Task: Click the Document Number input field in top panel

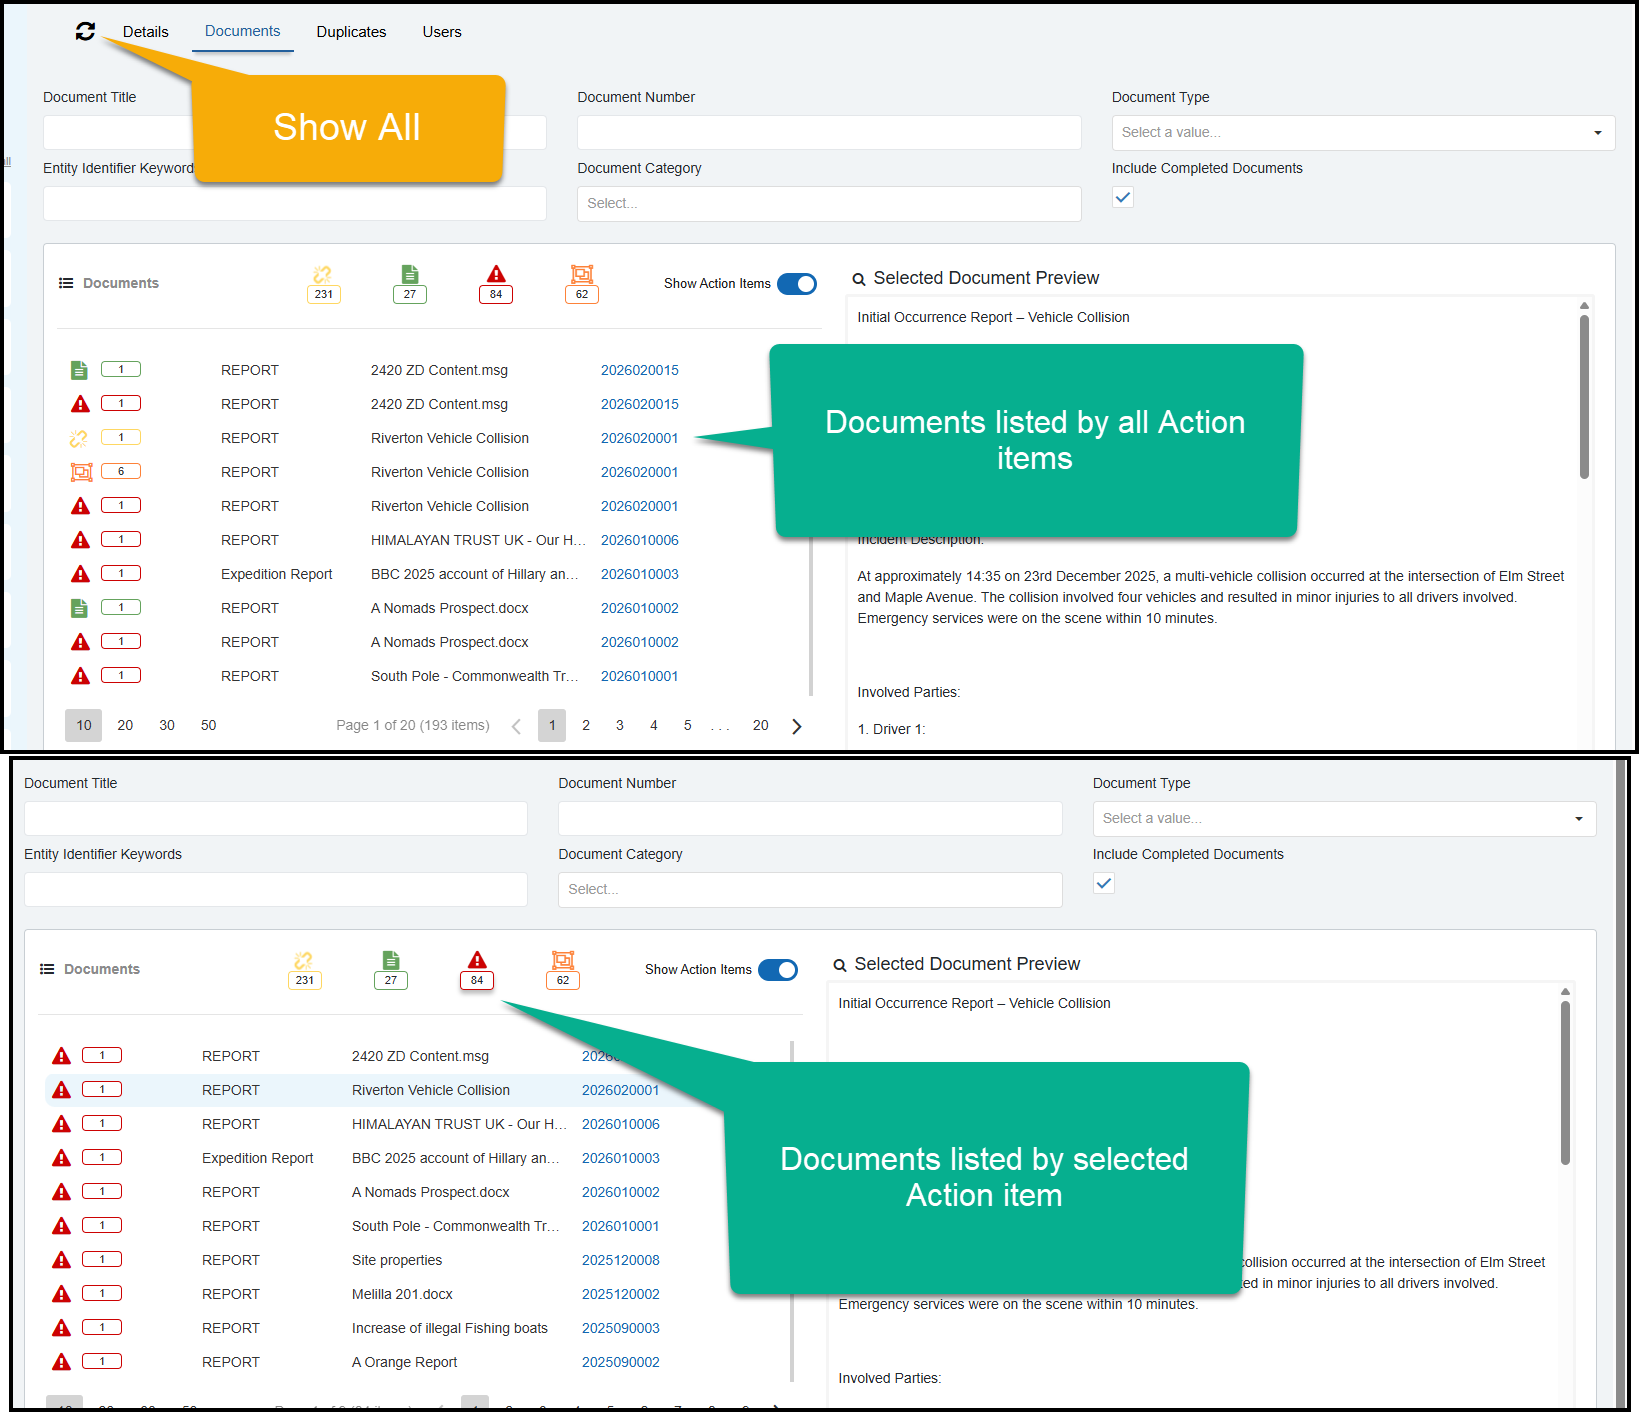Action: point(828,133)
